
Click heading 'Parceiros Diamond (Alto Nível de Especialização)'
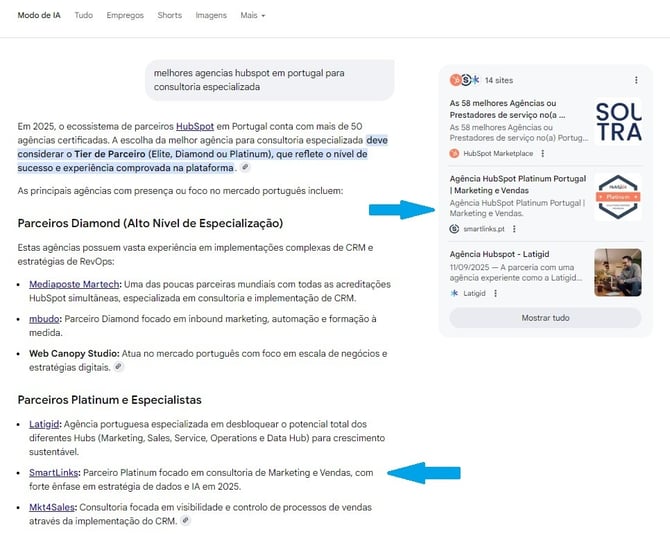[x=150, y=223]
